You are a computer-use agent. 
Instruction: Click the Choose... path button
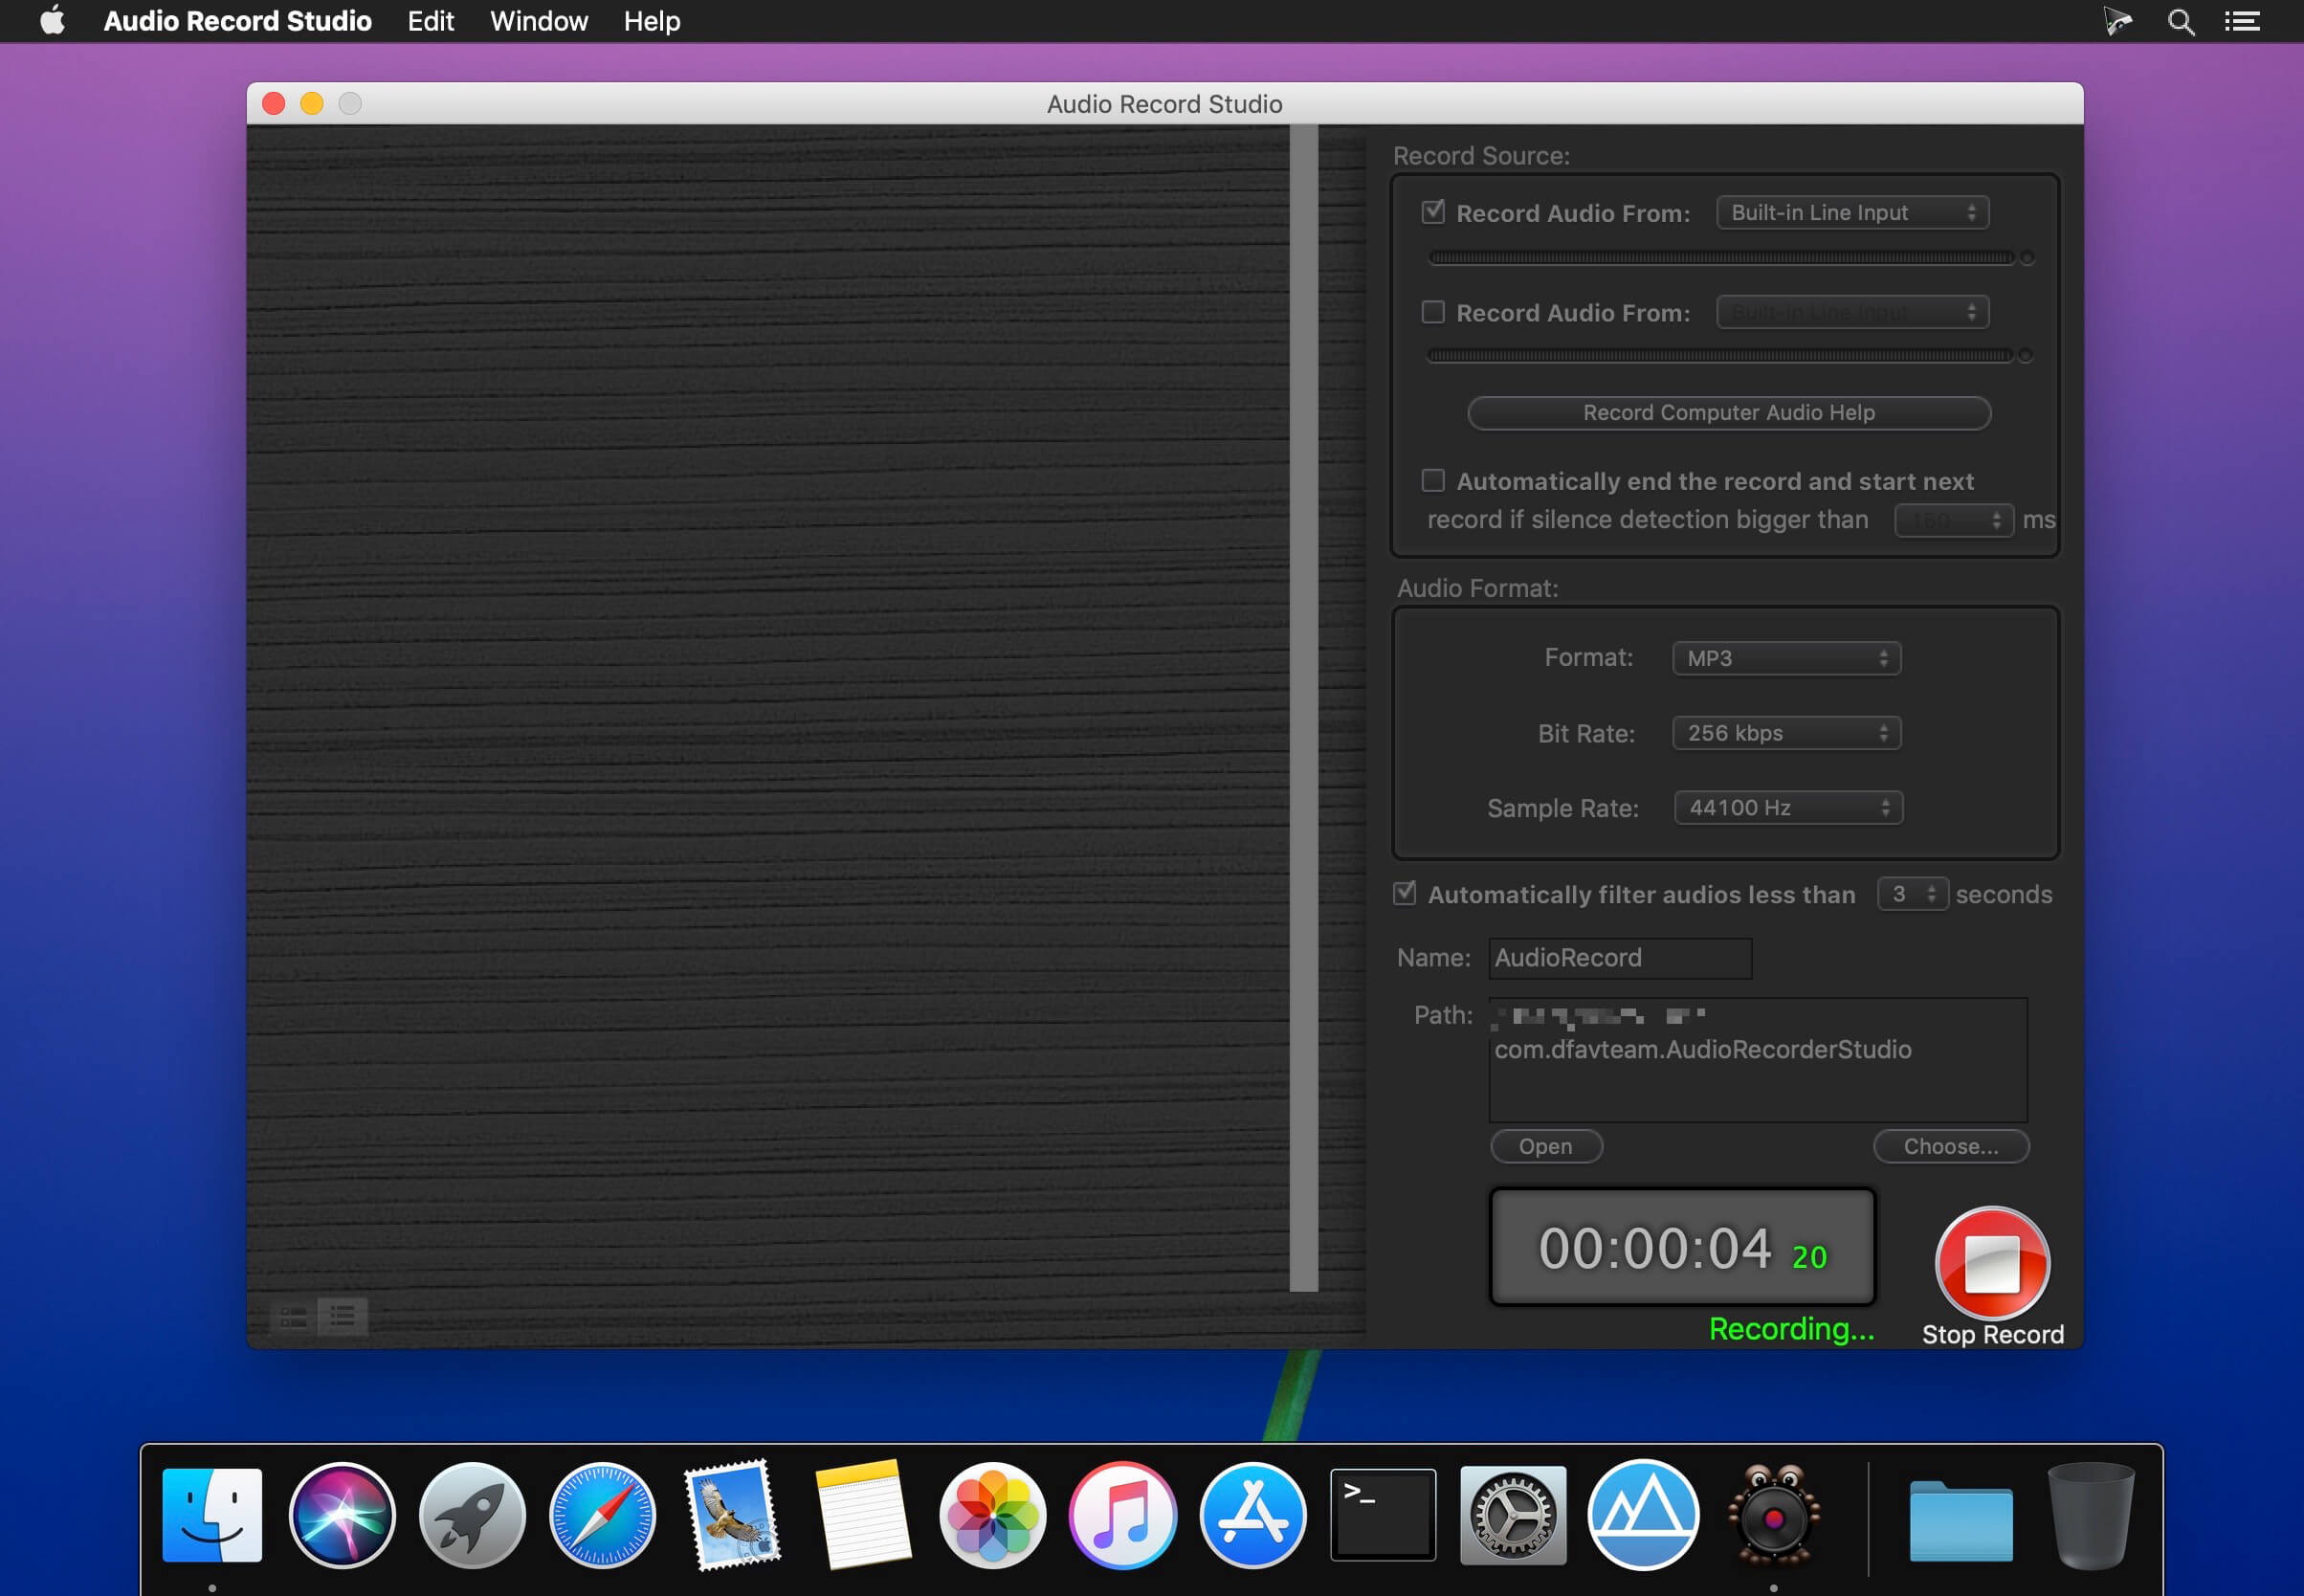(x=1950, y=1146)
